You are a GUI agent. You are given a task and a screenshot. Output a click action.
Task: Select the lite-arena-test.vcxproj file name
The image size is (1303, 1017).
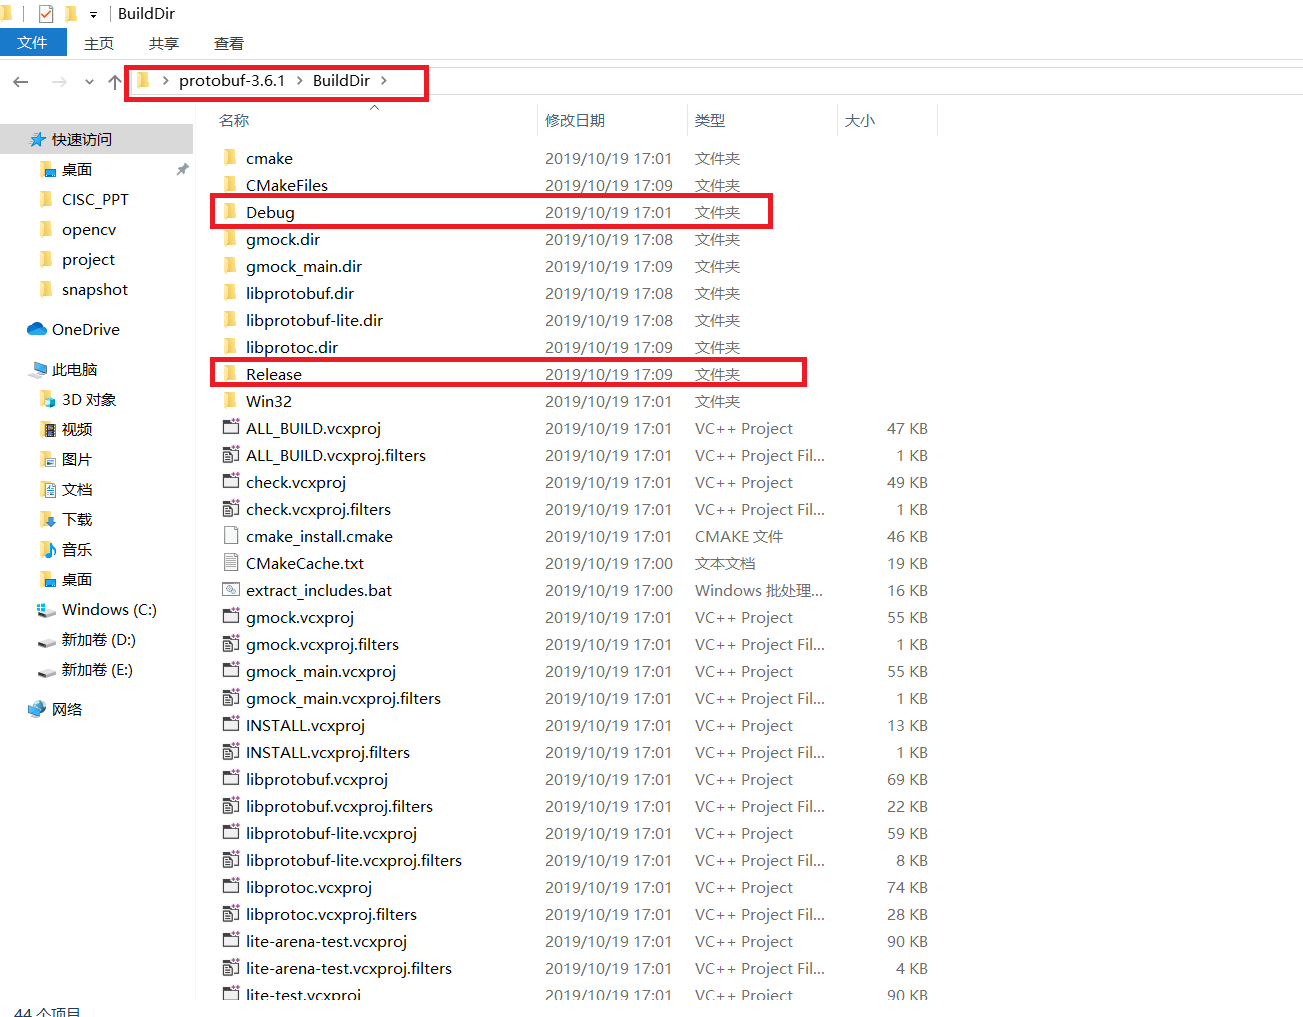click(326, 941)
